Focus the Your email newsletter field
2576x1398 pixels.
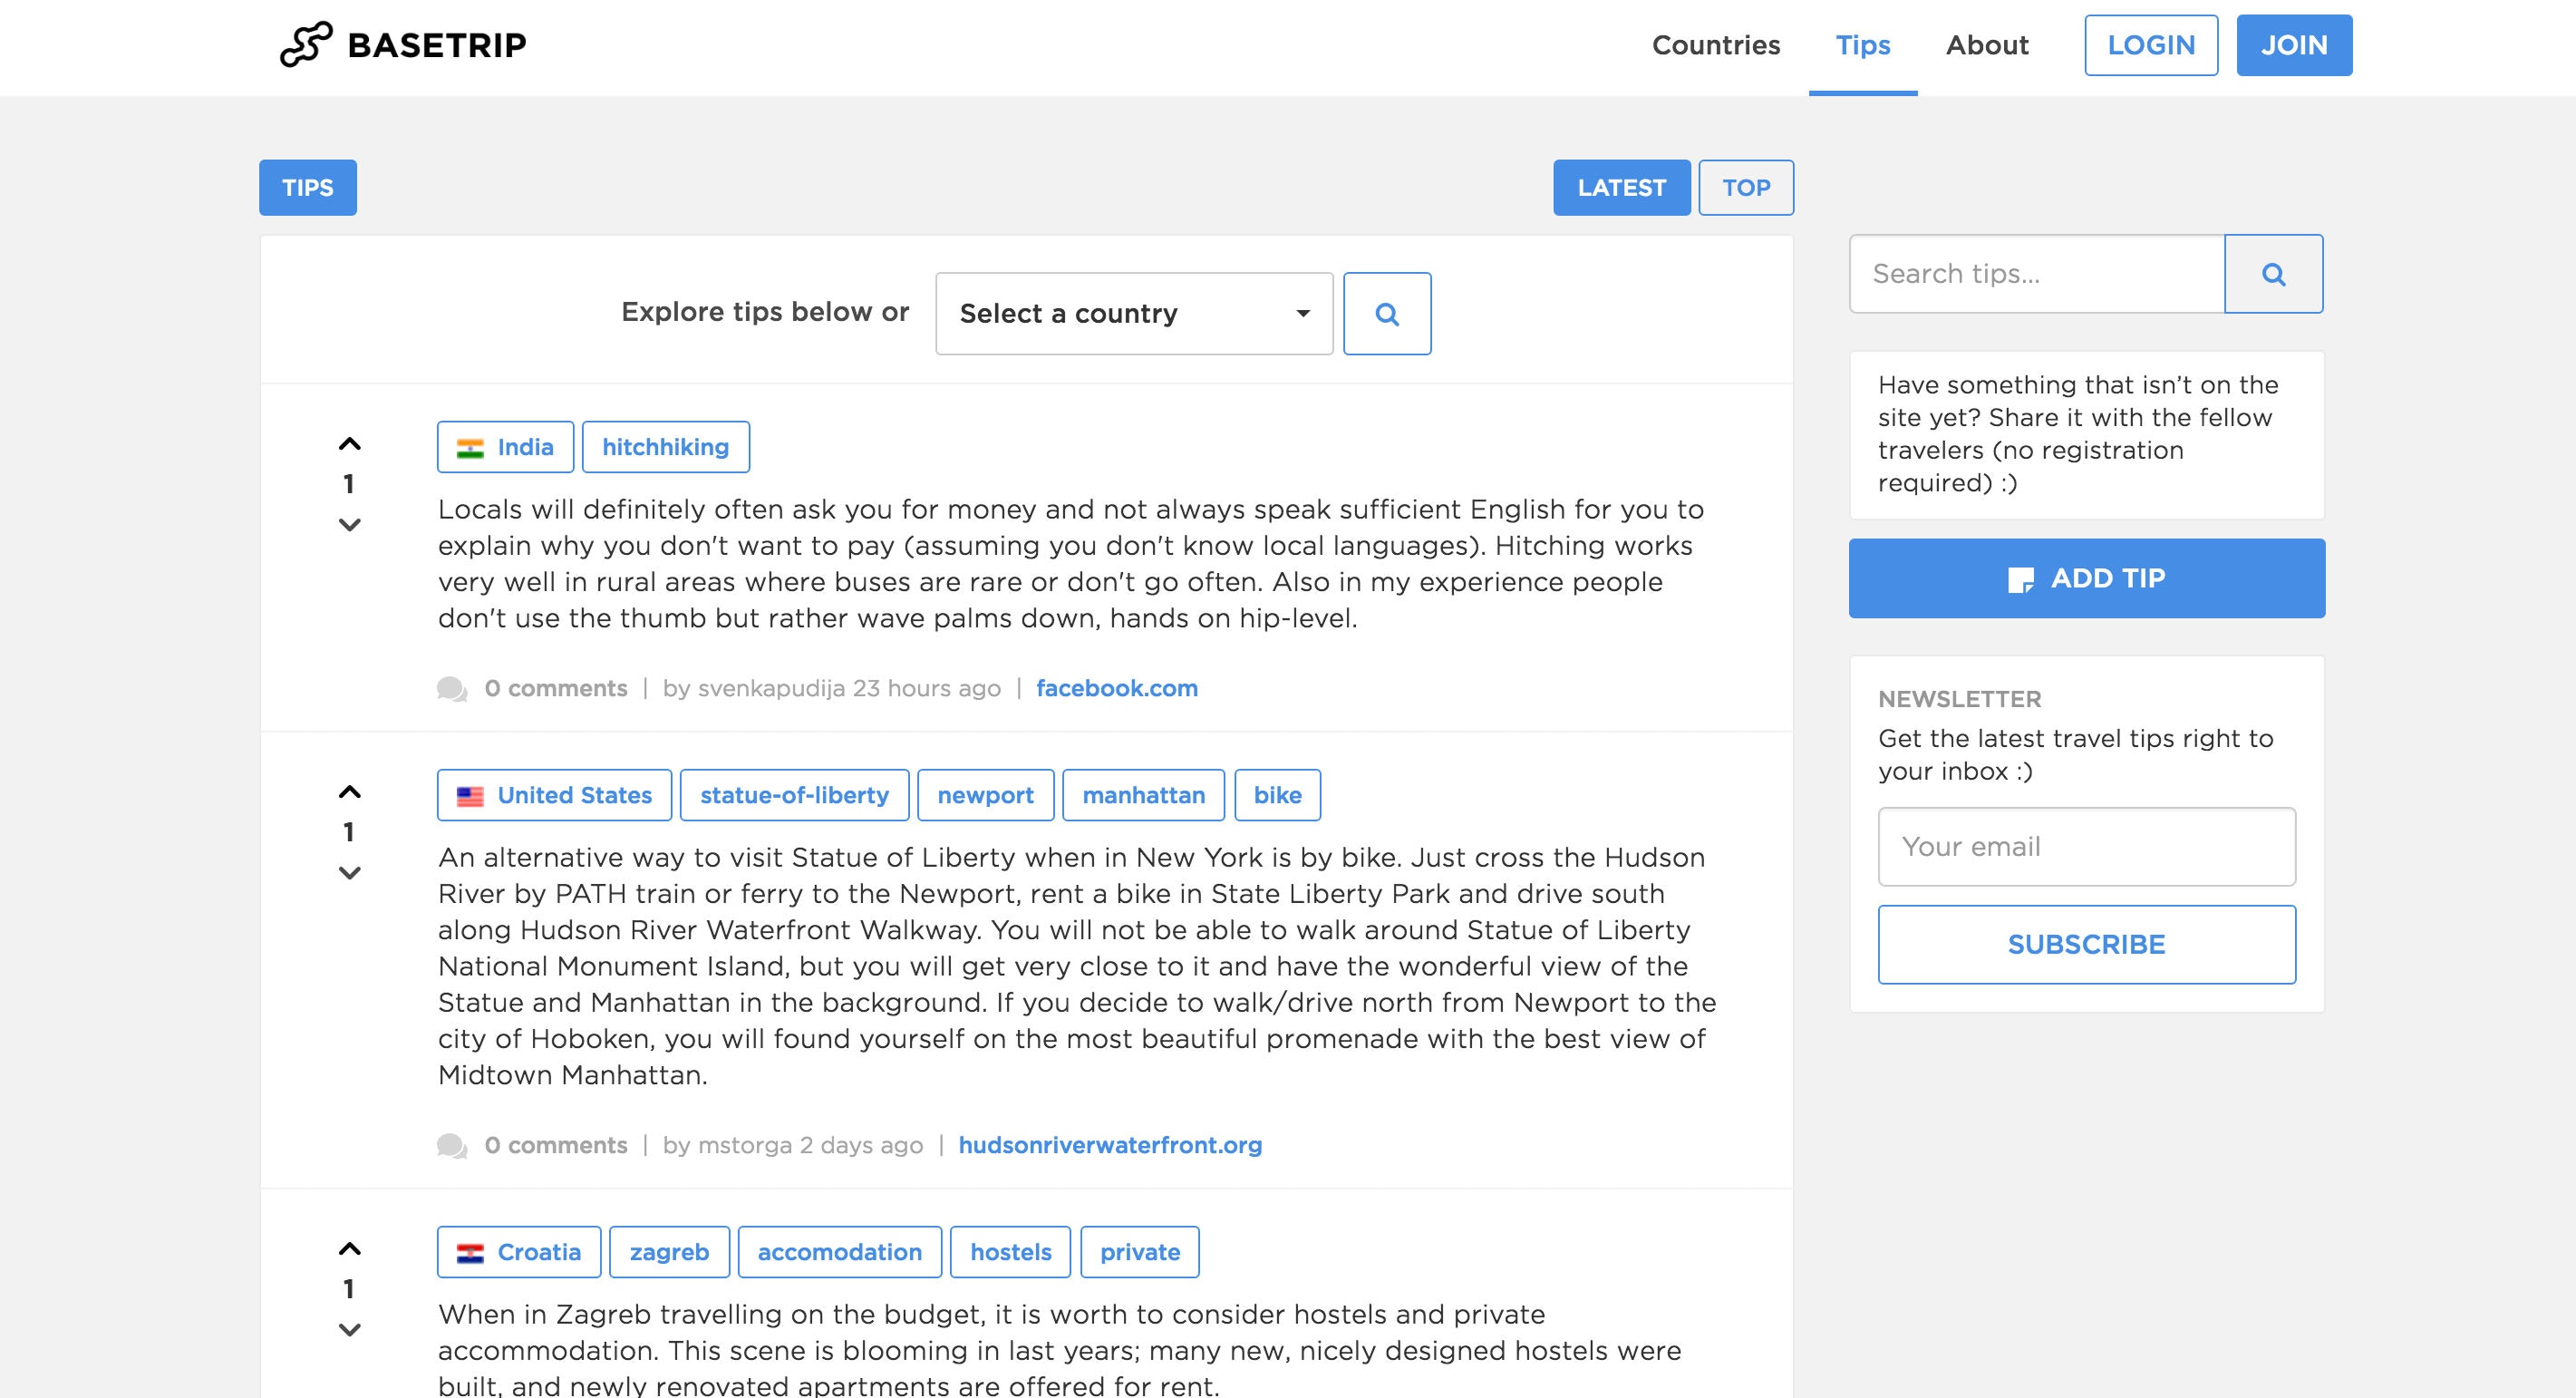[2086, 847]
